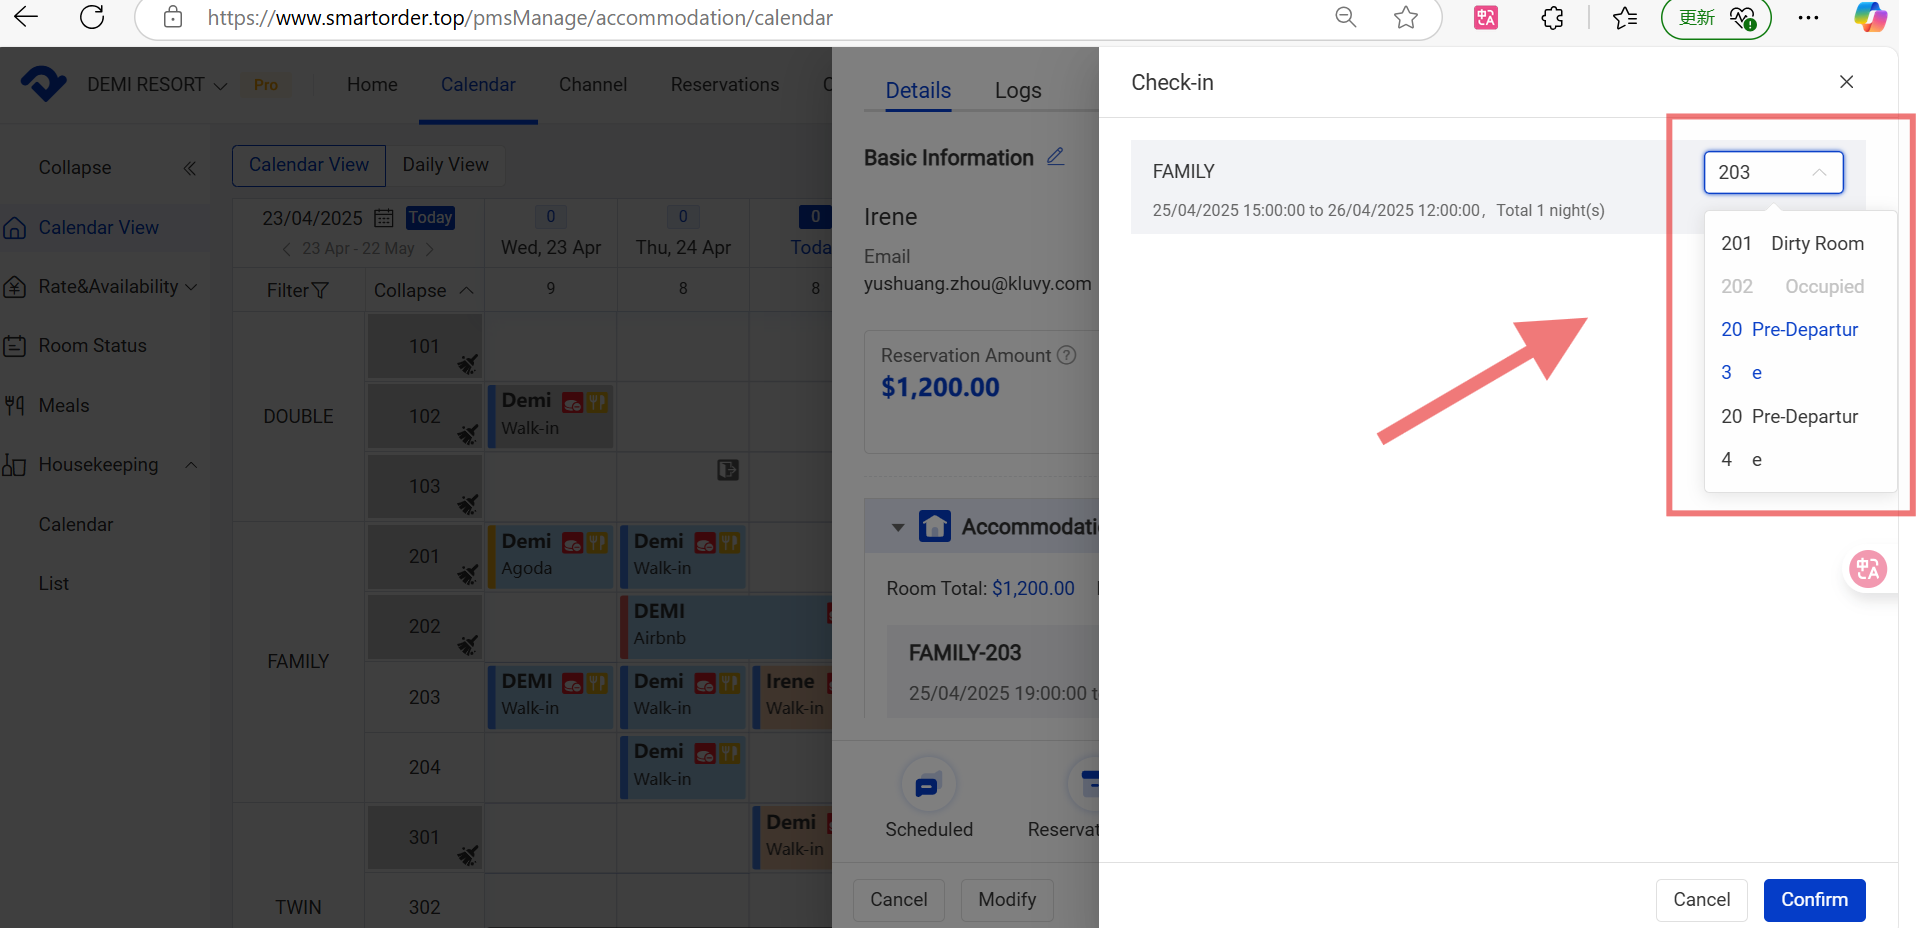
Task: Click the floating pink translate icon
Action: pyautogui.click(x=1867, y=569)
